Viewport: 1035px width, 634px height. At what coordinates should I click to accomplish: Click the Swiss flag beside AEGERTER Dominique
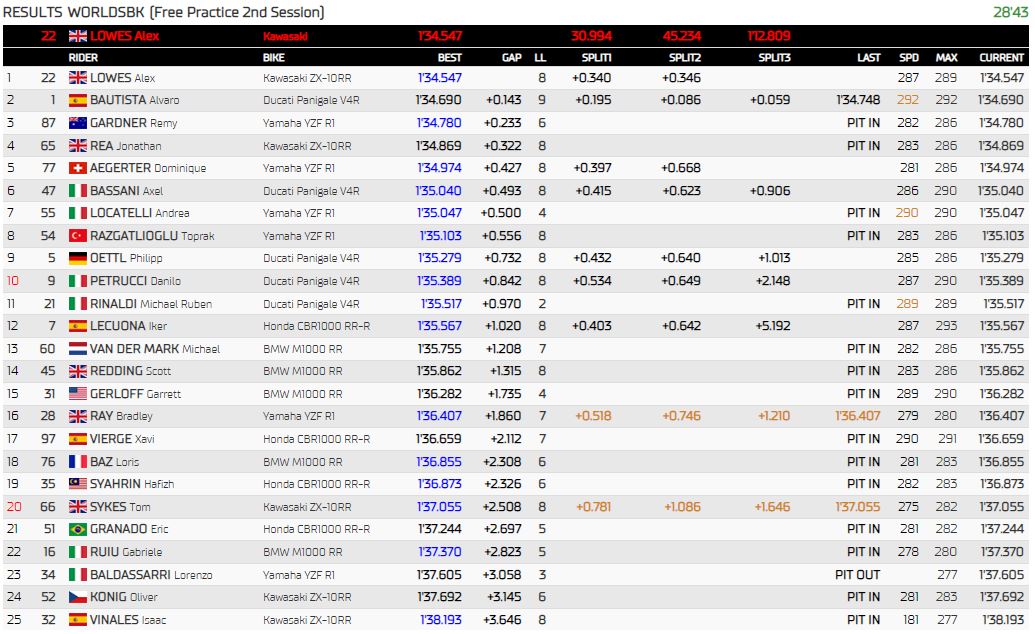(x=78, y=168)
